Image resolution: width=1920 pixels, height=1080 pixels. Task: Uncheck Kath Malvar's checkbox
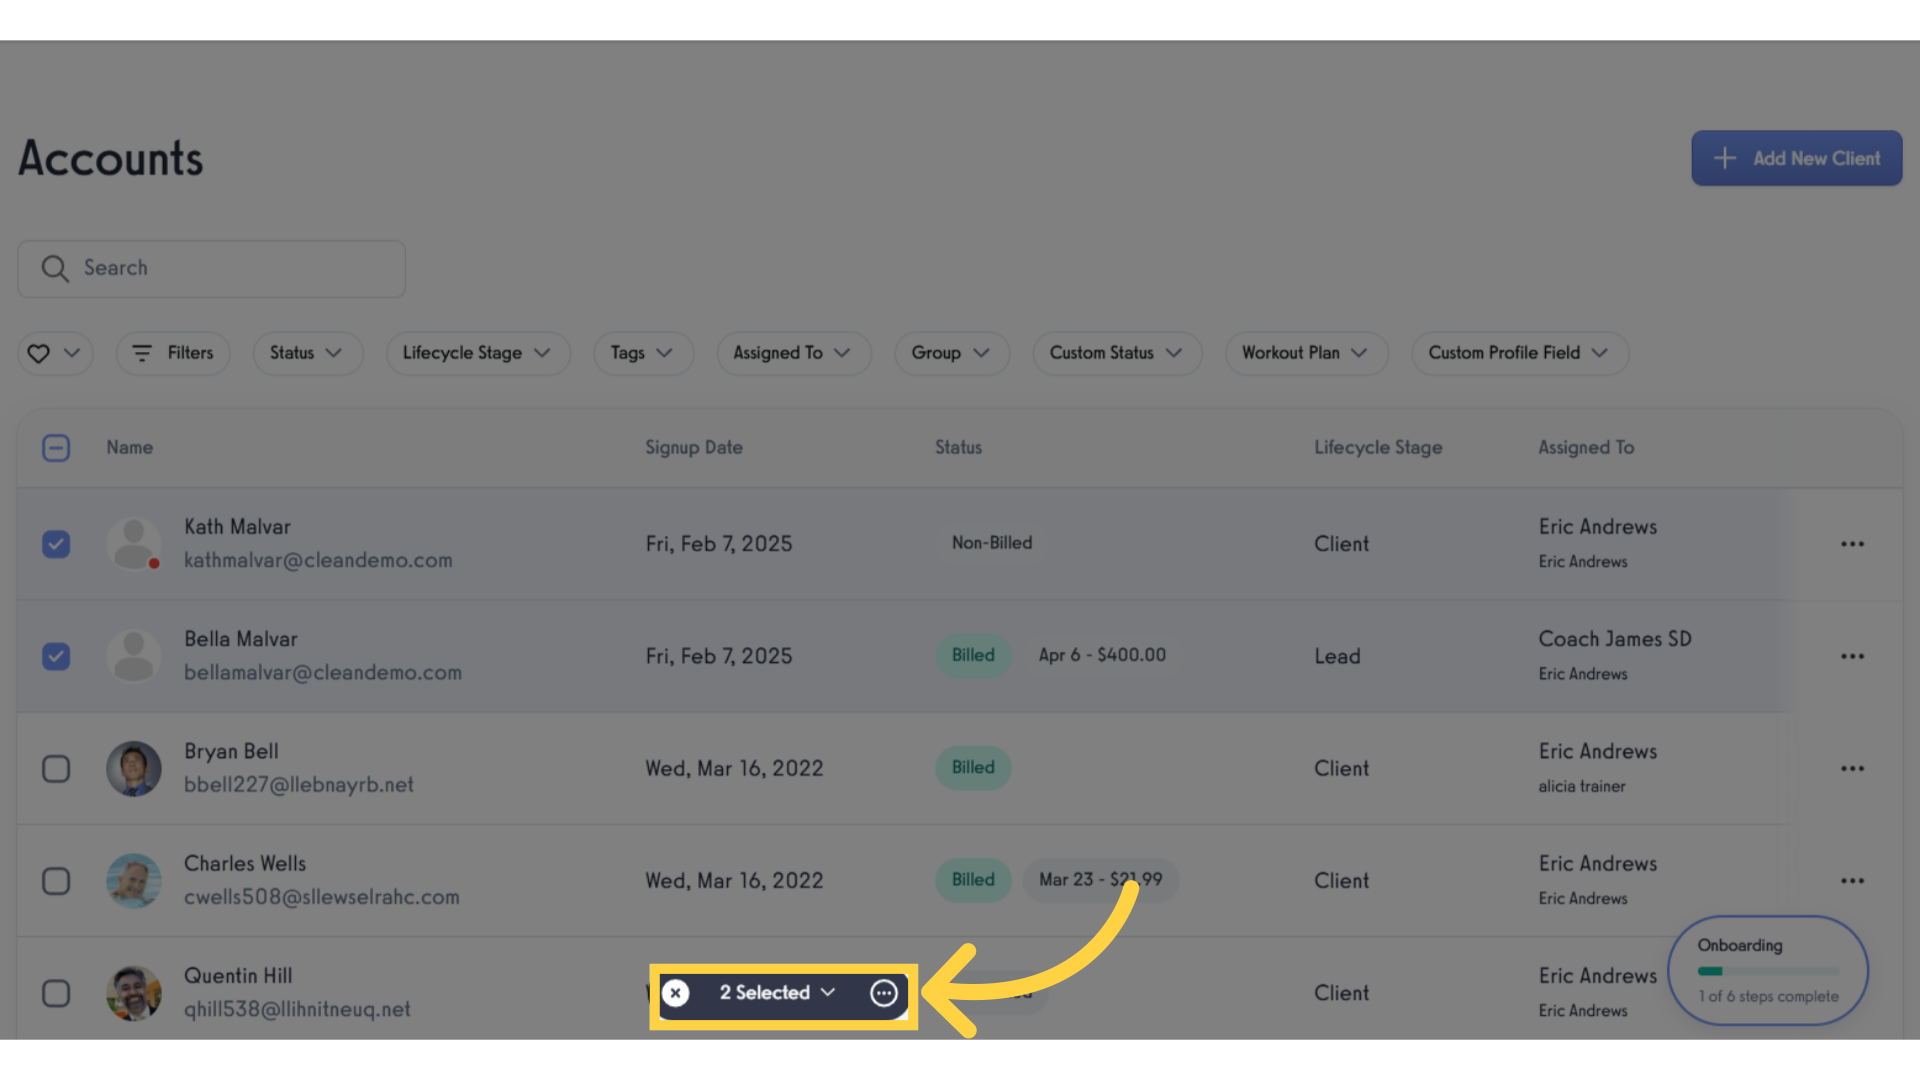click(56, 544)
